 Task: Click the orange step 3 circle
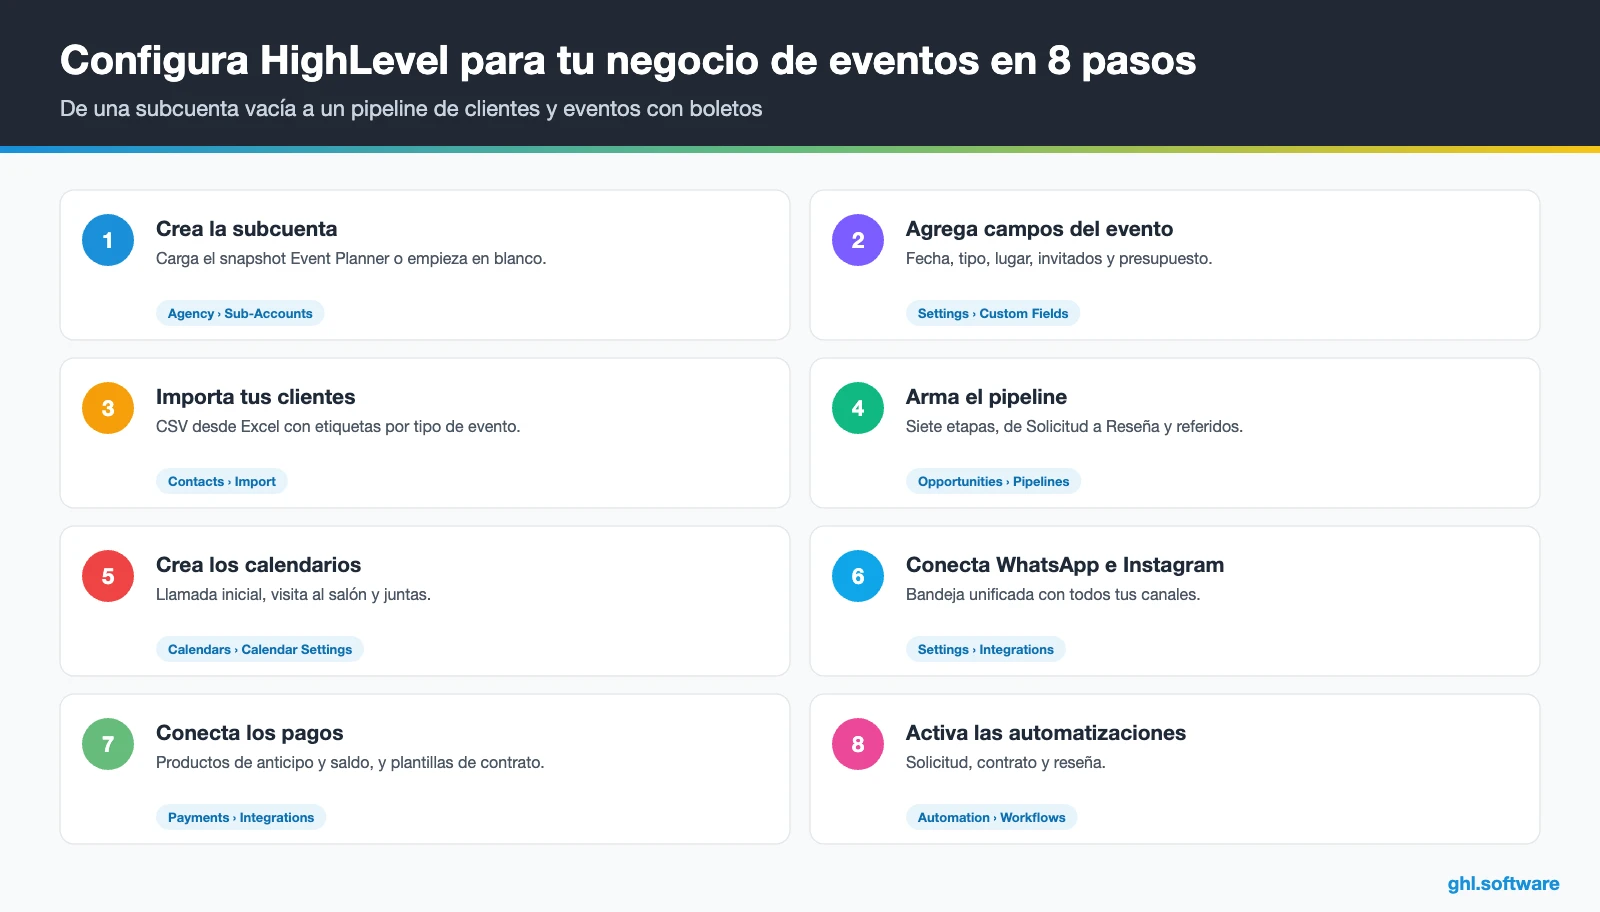[x=108, y=408]
